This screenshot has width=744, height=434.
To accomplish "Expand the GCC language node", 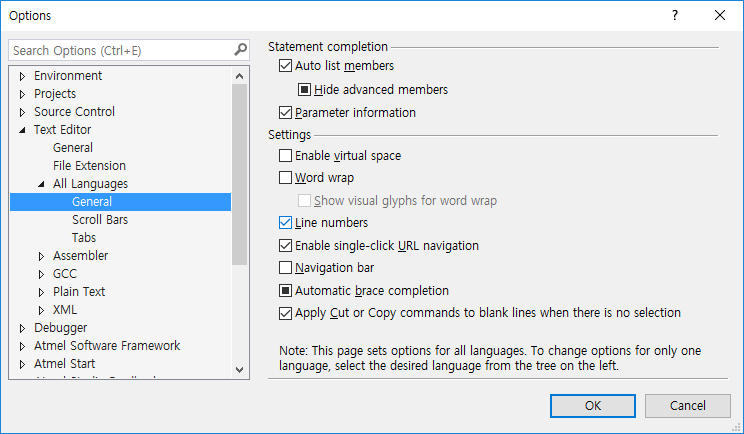I will click(42, 274).
